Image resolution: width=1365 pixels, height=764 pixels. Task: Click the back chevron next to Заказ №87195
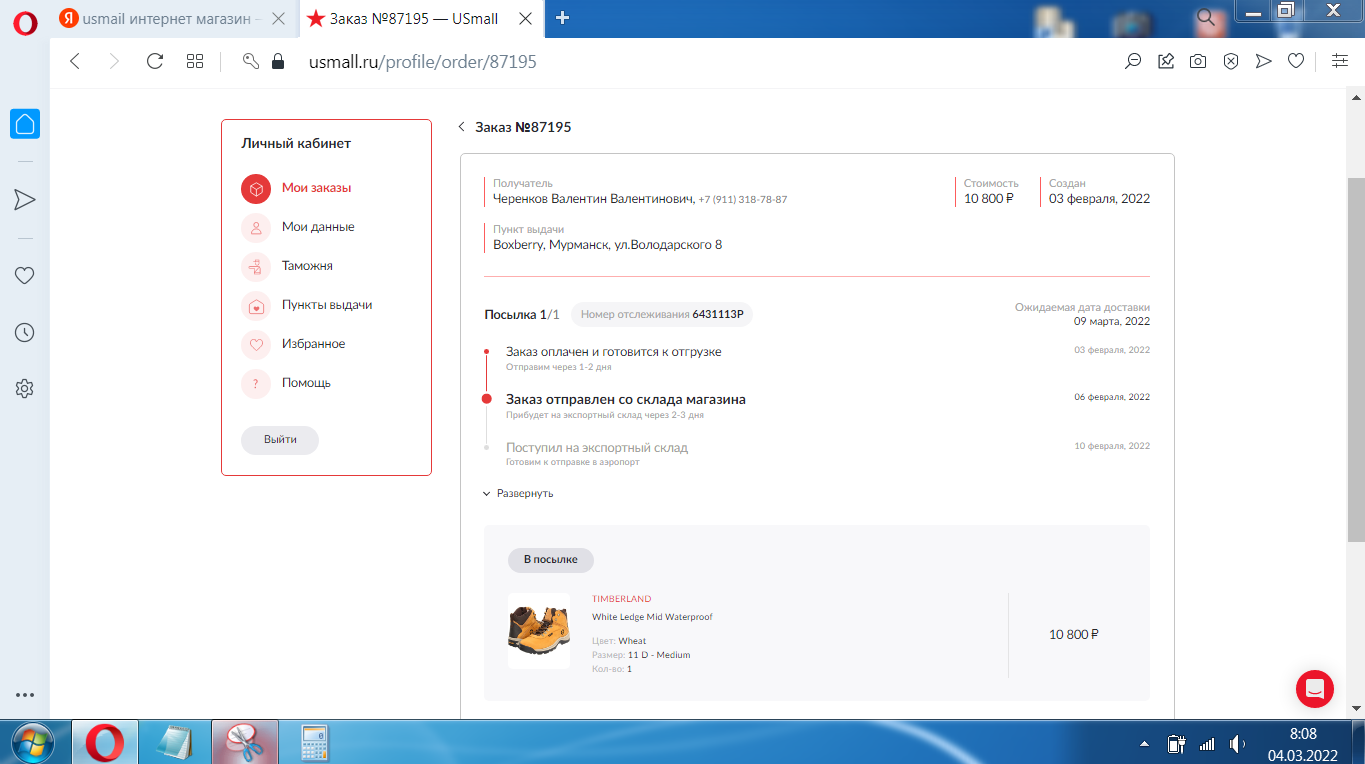[x=461, y=127]
